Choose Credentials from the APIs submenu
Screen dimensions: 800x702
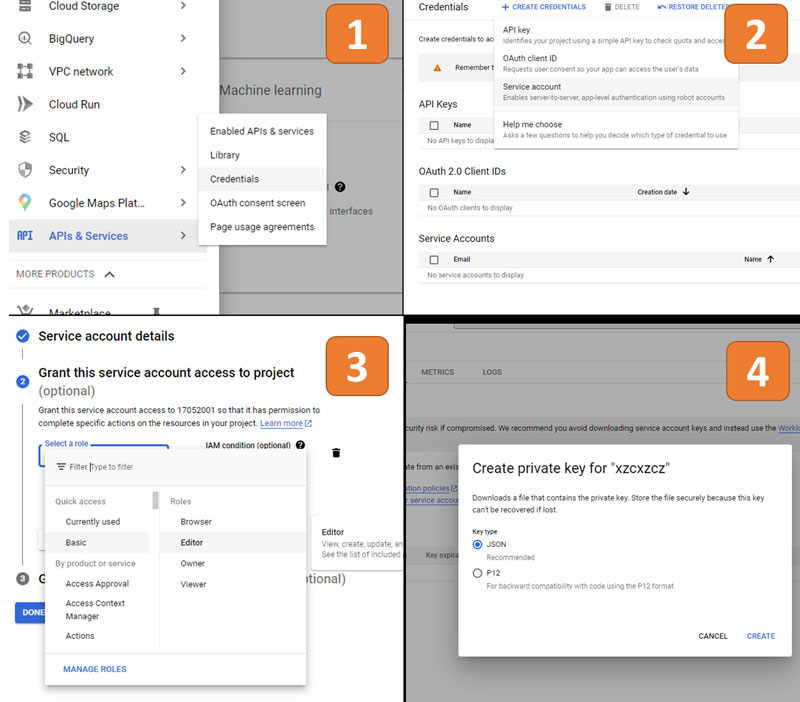[x=234, y=179]
